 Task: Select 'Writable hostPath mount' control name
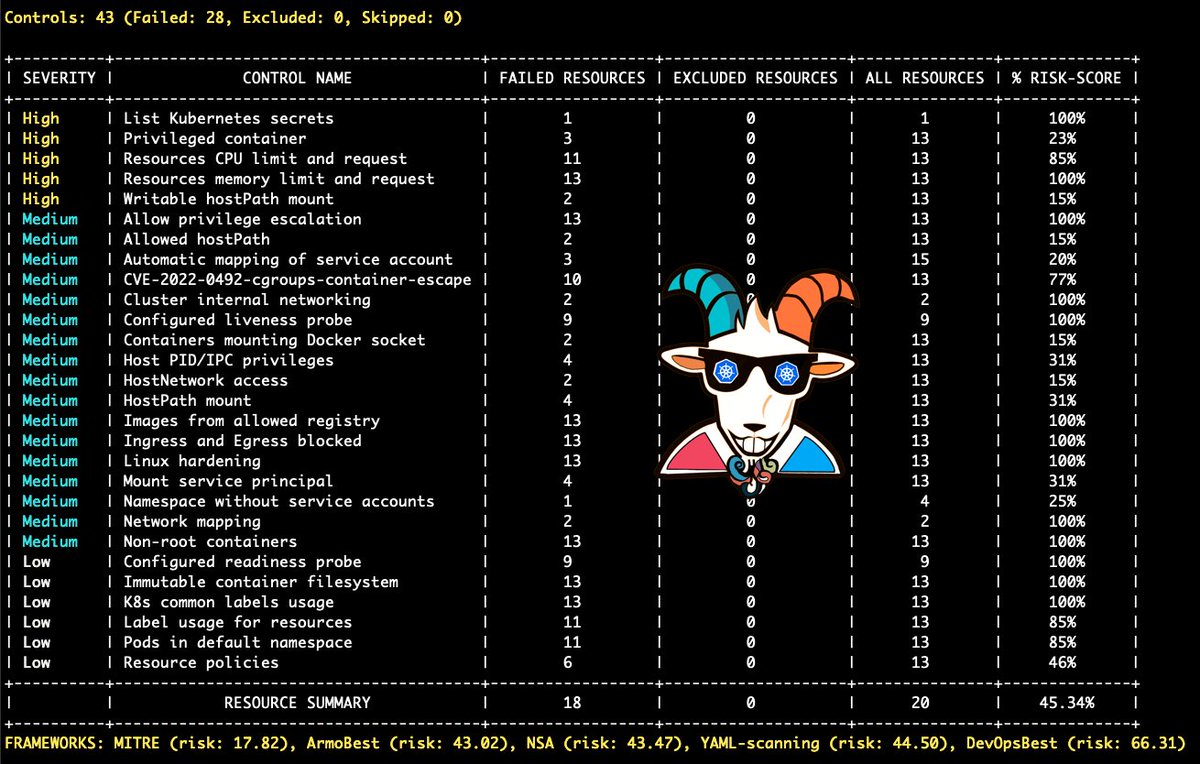(x=229, y=199)
